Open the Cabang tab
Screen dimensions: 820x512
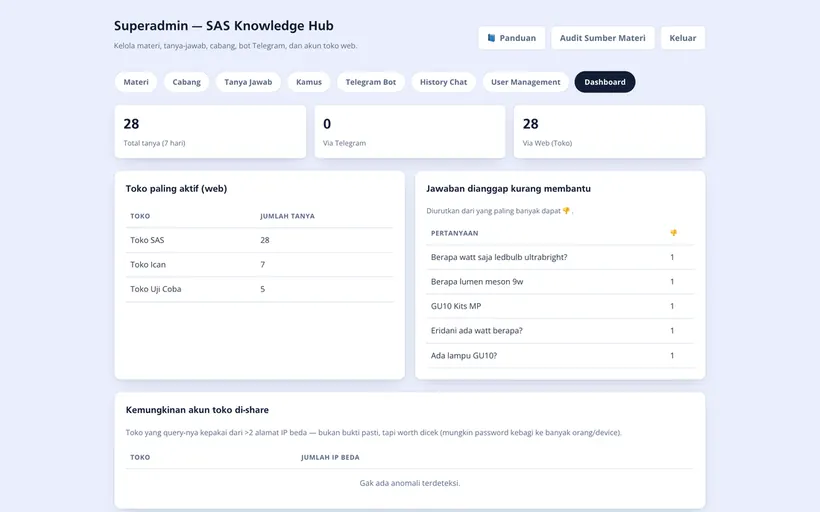(187, 82)
